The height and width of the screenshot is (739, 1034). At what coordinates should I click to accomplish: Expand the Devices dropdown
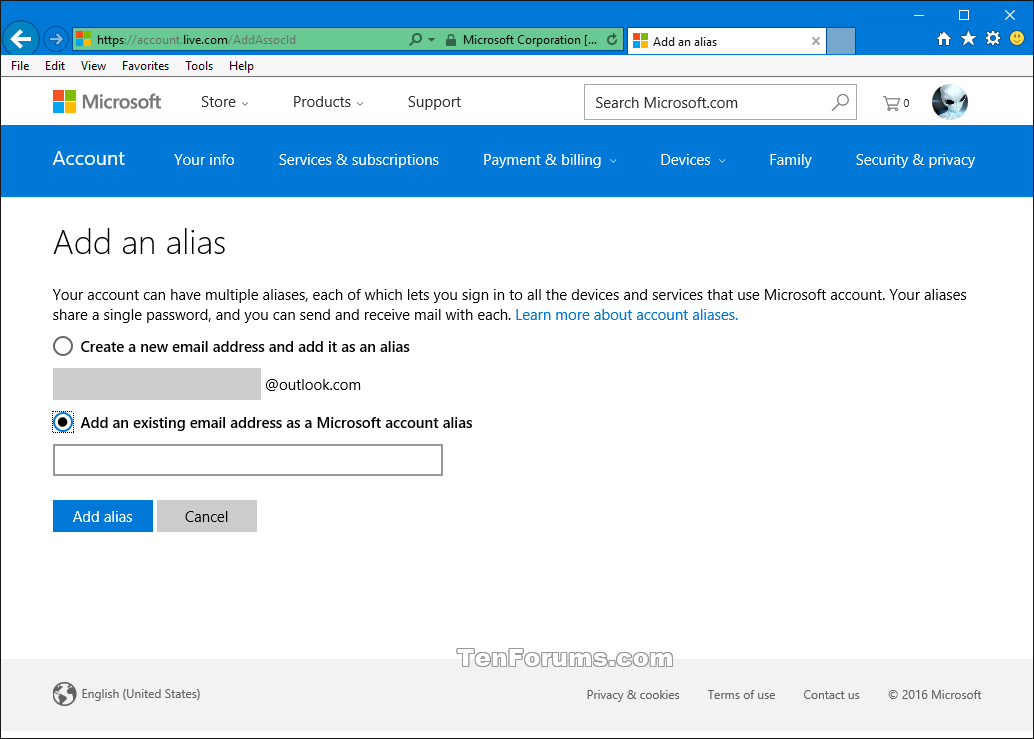692,160
